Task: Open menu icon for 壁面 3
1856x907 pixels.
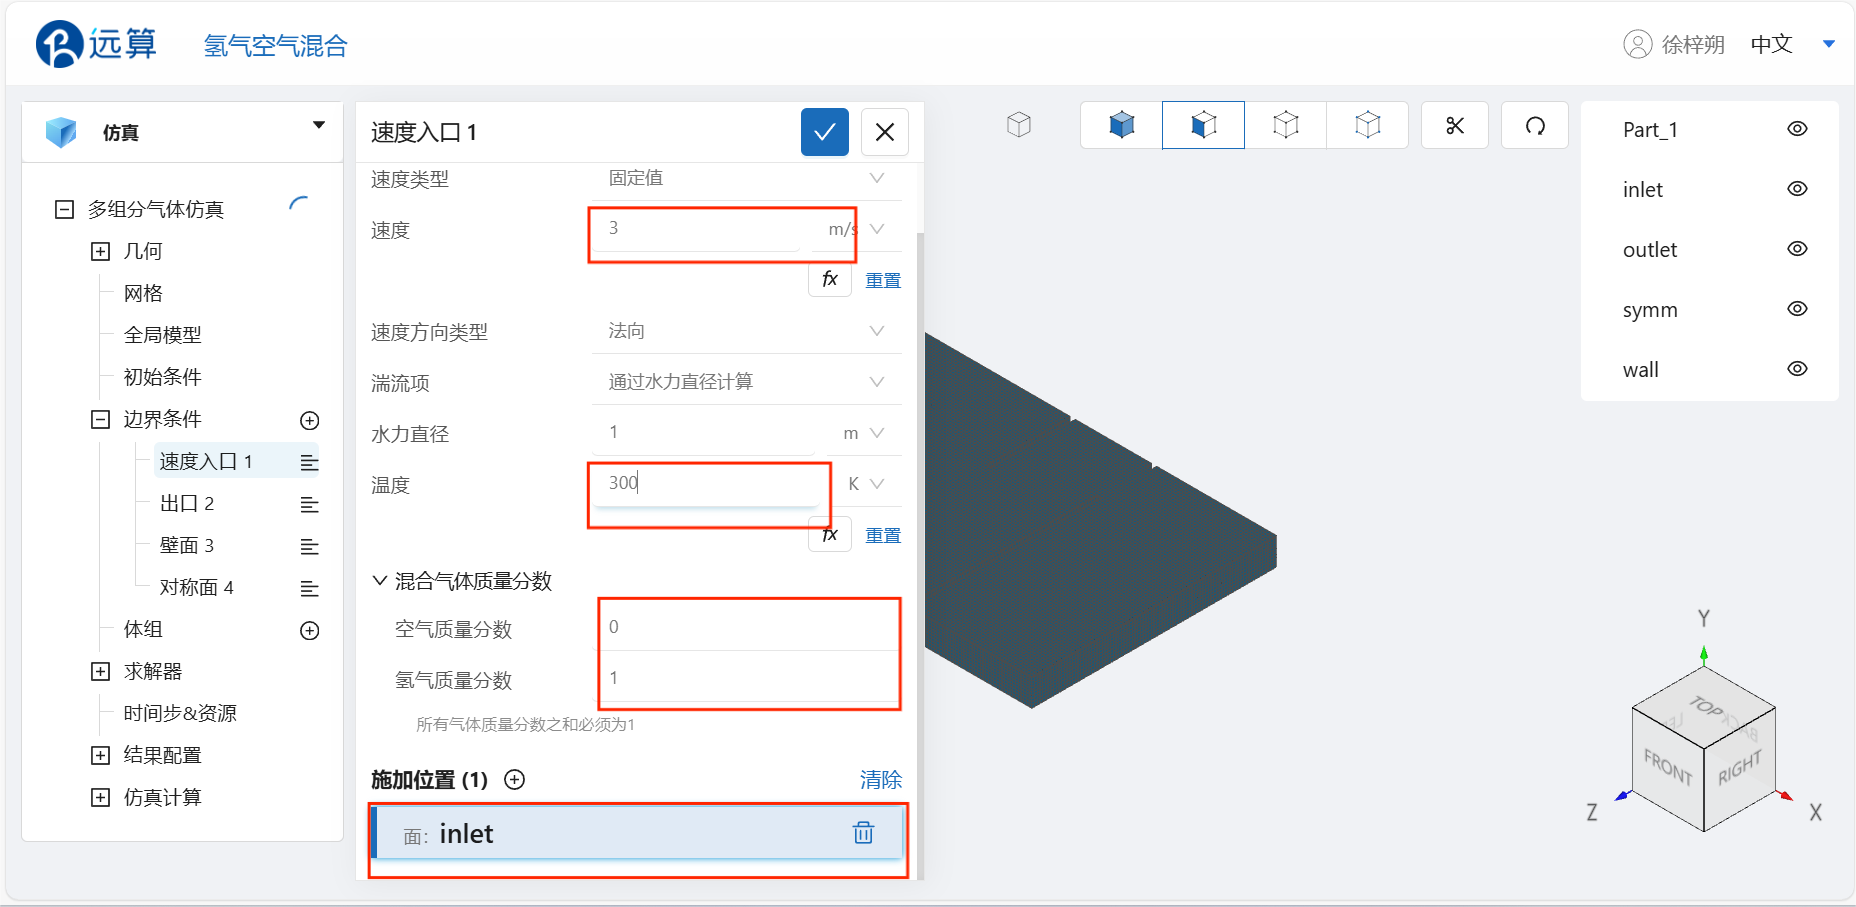Action: tap(310, 546)
